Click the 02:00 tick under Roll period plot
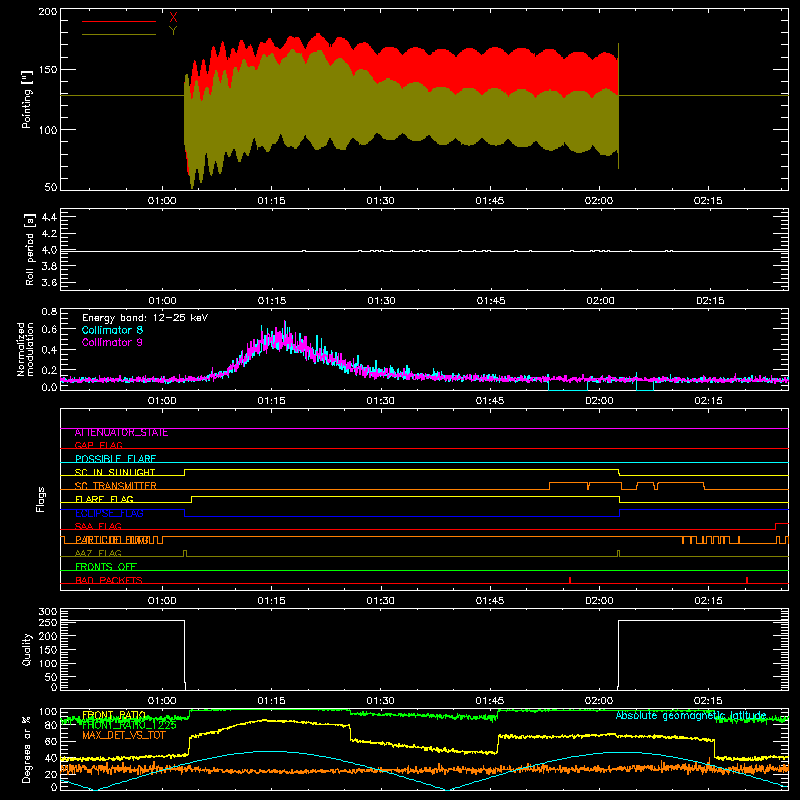Image resolution: width=800 pixels, height=800 pixels. (601, 301)
